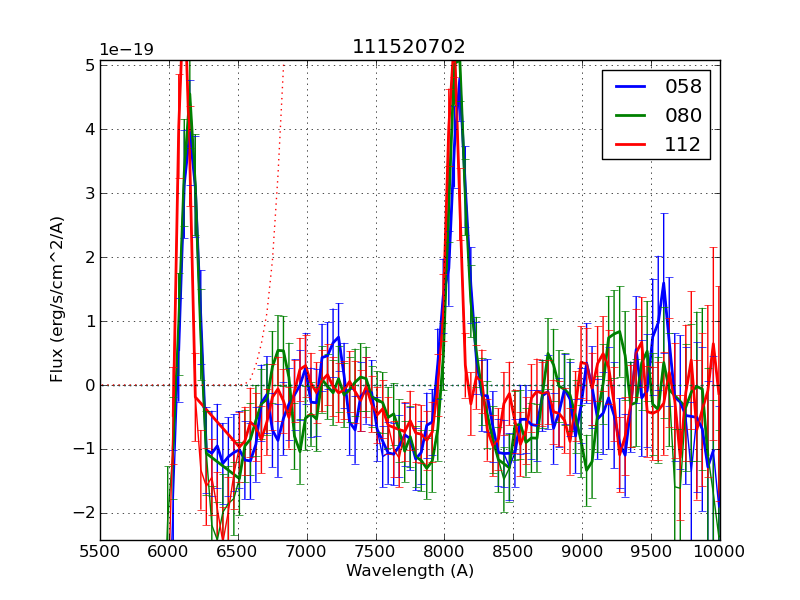Click the 10000 x-axis tick label
The height and width of the screenshot is (600, 800).
[x=719, y=551]
